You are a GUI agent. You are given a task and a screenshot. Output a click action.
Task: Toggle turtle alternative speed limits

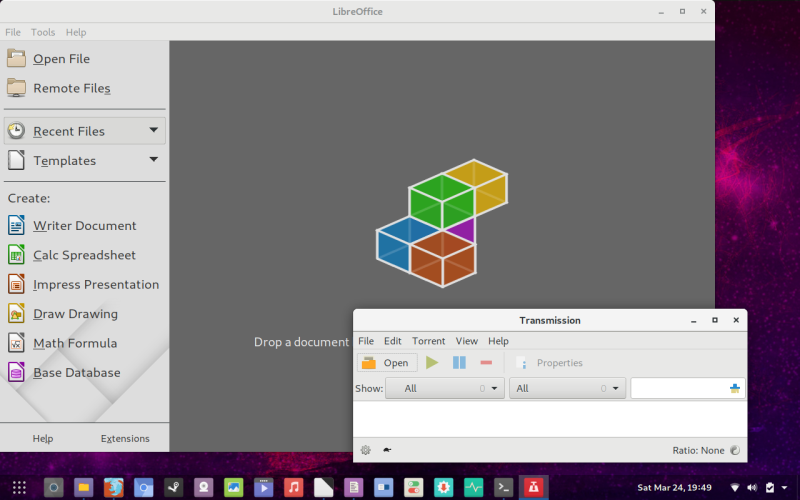pyautogui.click(x=387, y=450)
